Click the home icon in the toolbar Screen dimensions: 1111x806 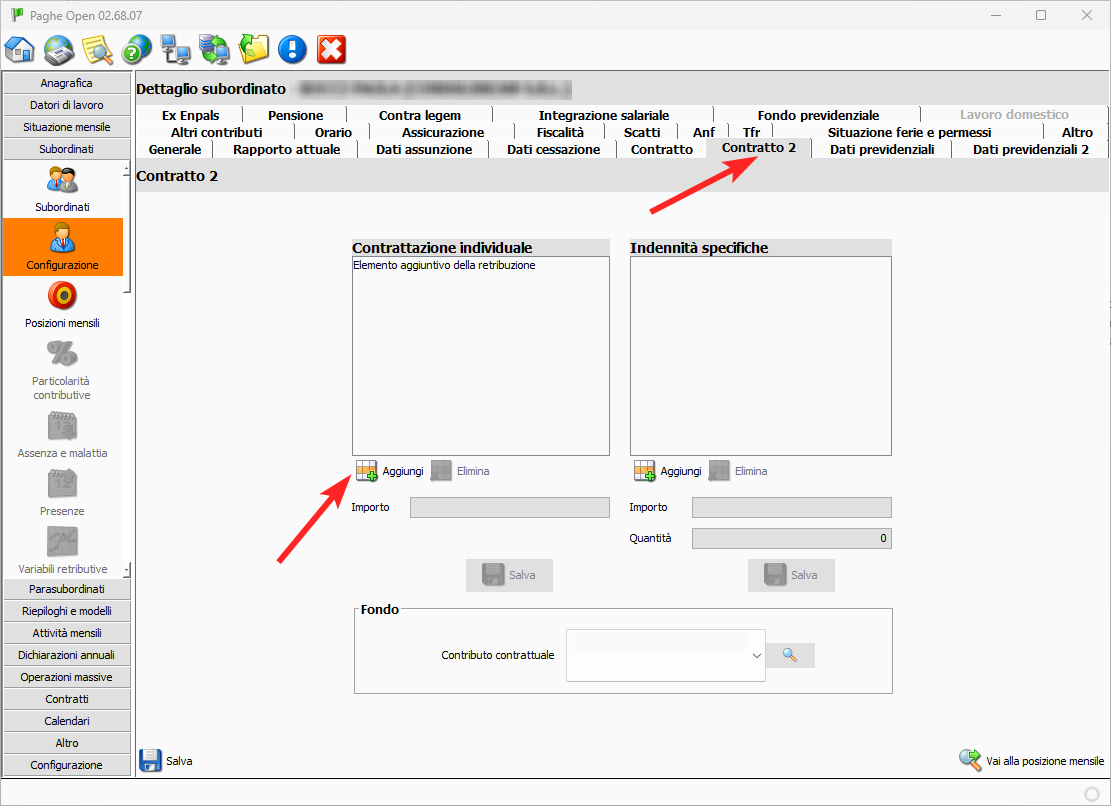point(20,49)
